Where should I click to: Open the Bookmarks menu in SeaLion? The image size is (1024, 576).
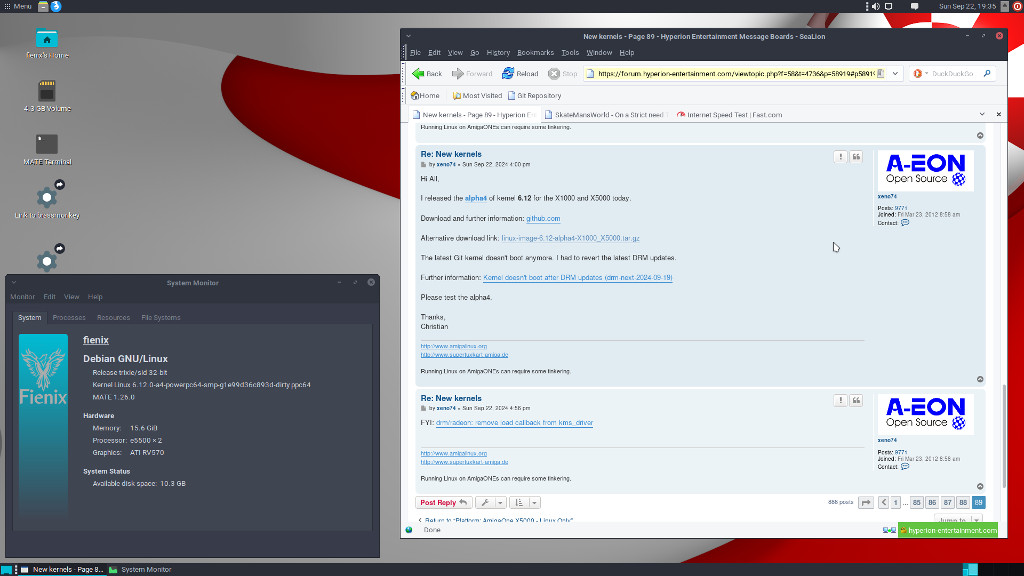[536, 52]
